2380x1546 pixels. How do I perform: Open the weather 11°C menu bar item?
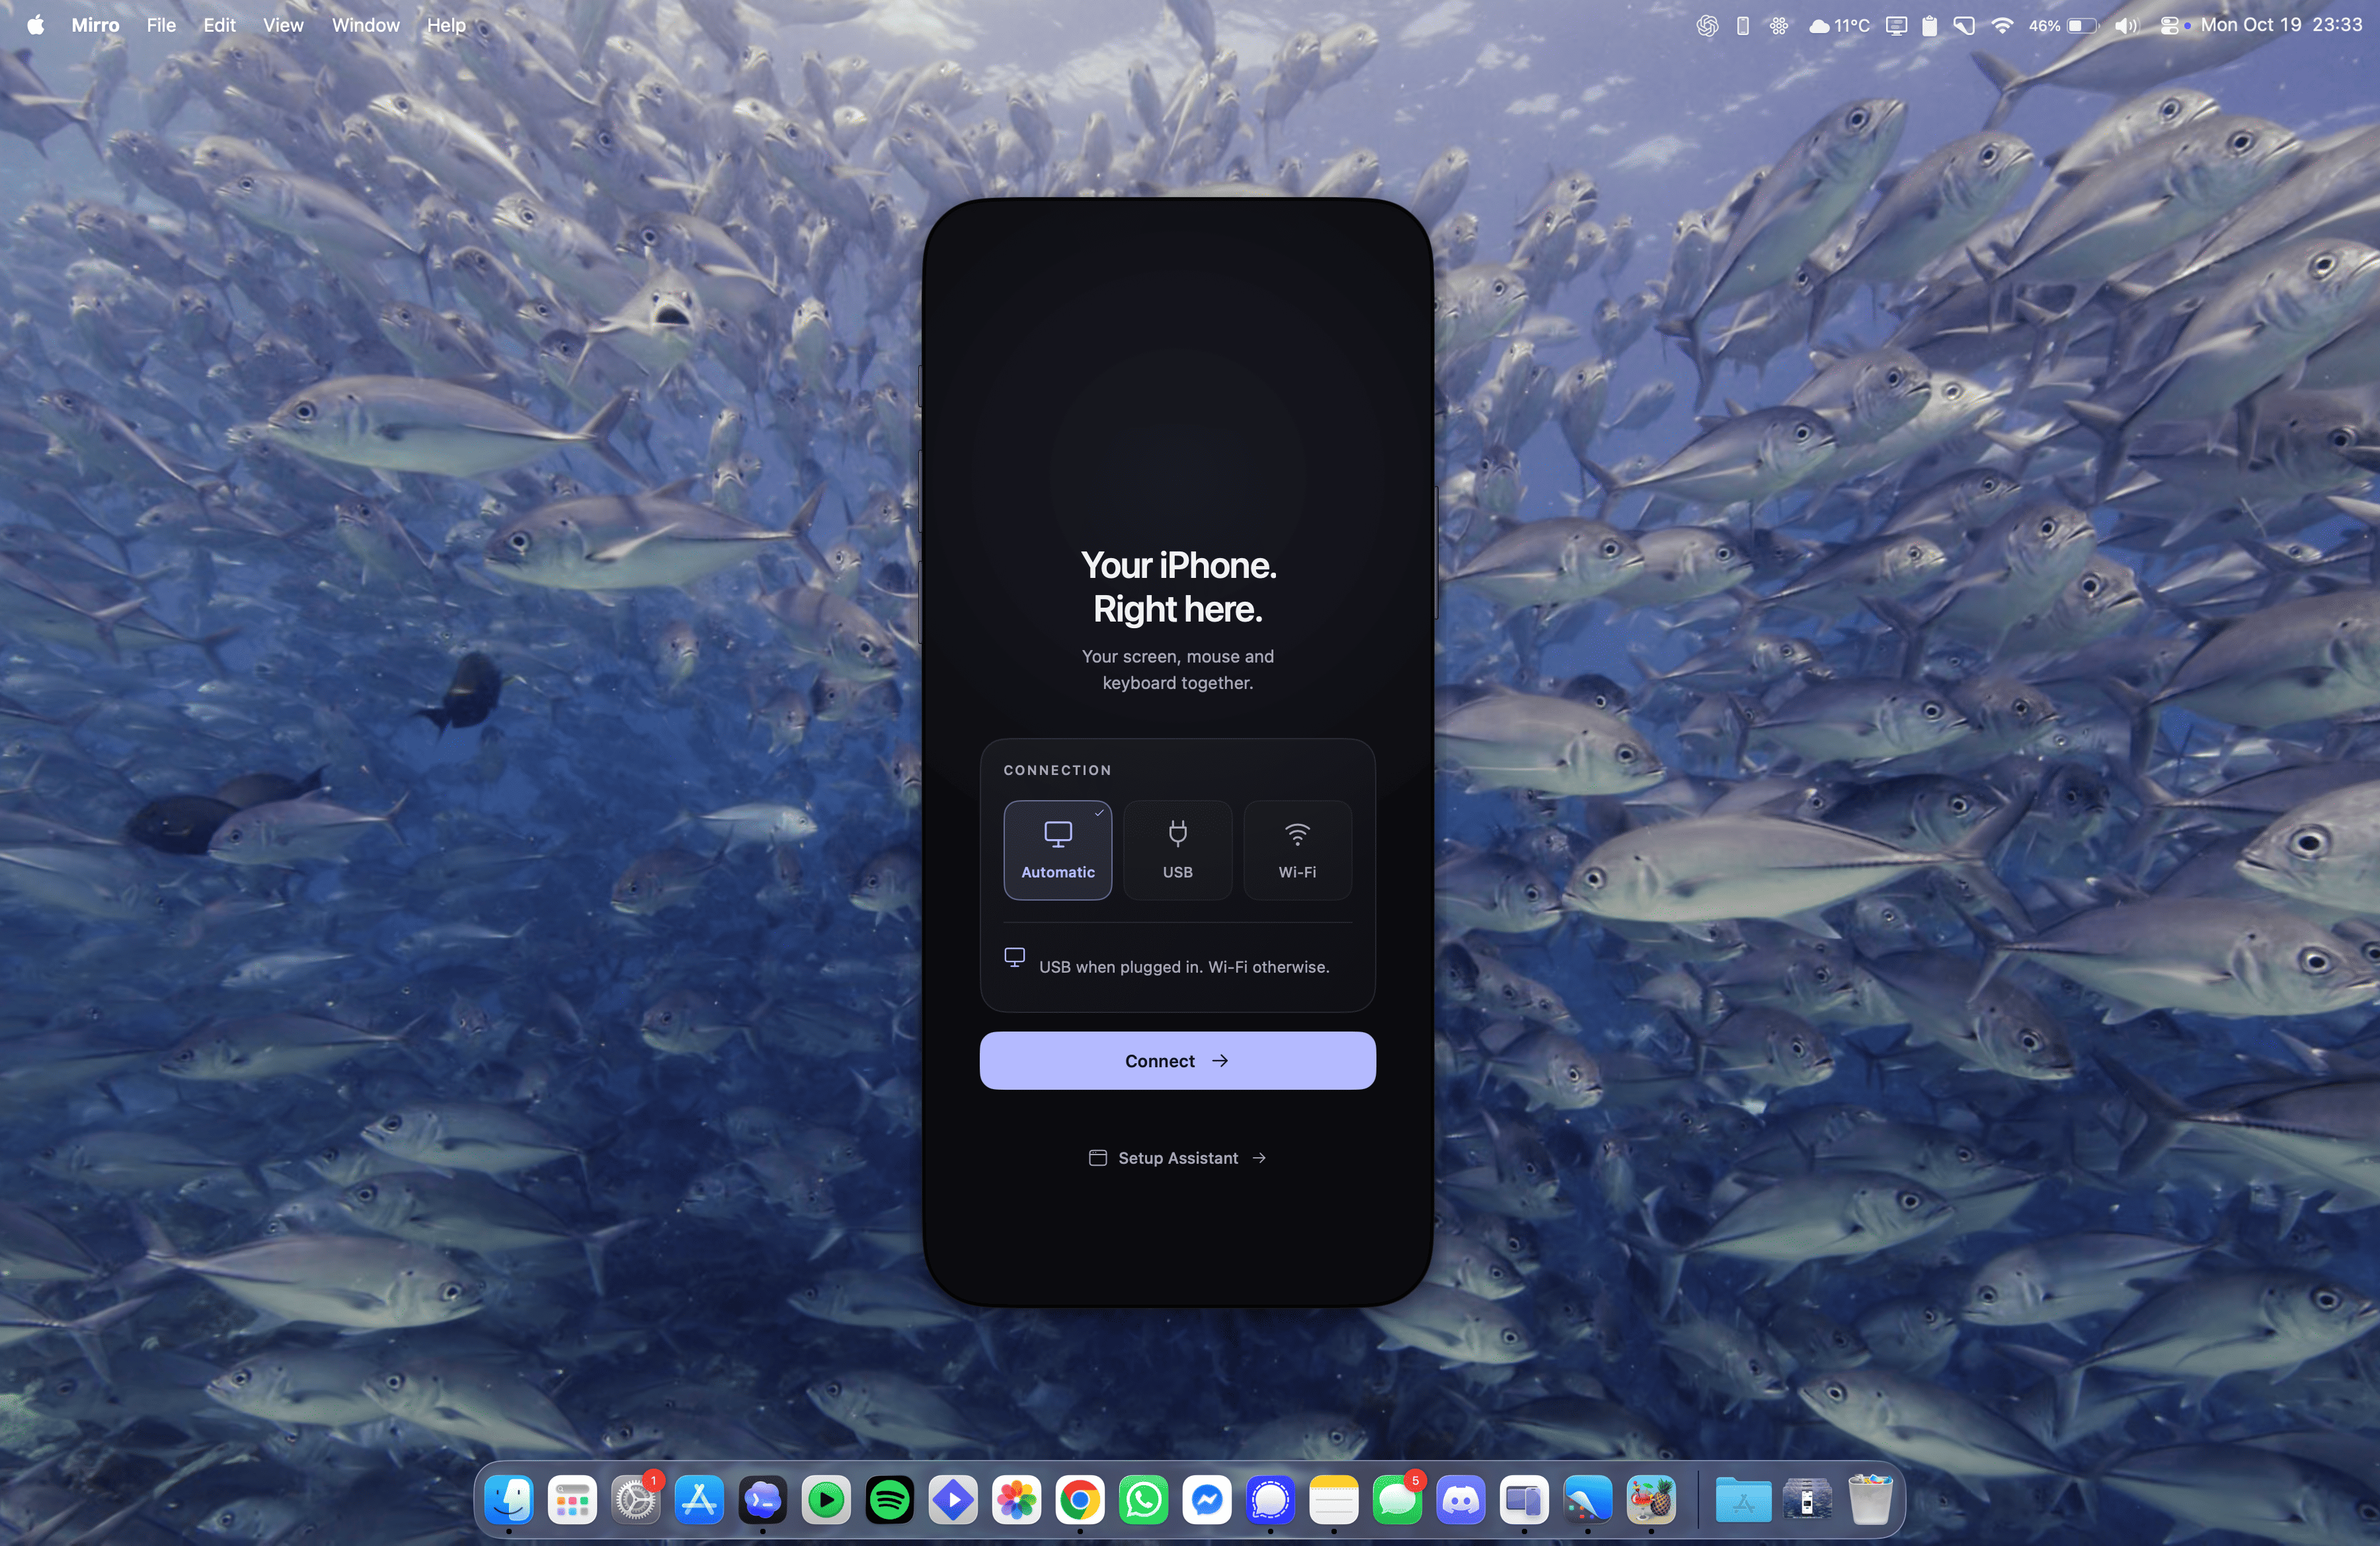(x=1839, y=26)
